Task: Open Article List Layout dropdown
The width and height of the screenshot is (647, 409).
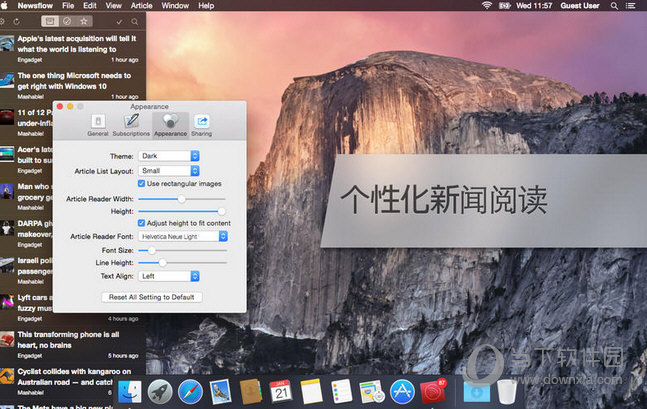Action: pos(169,170)
